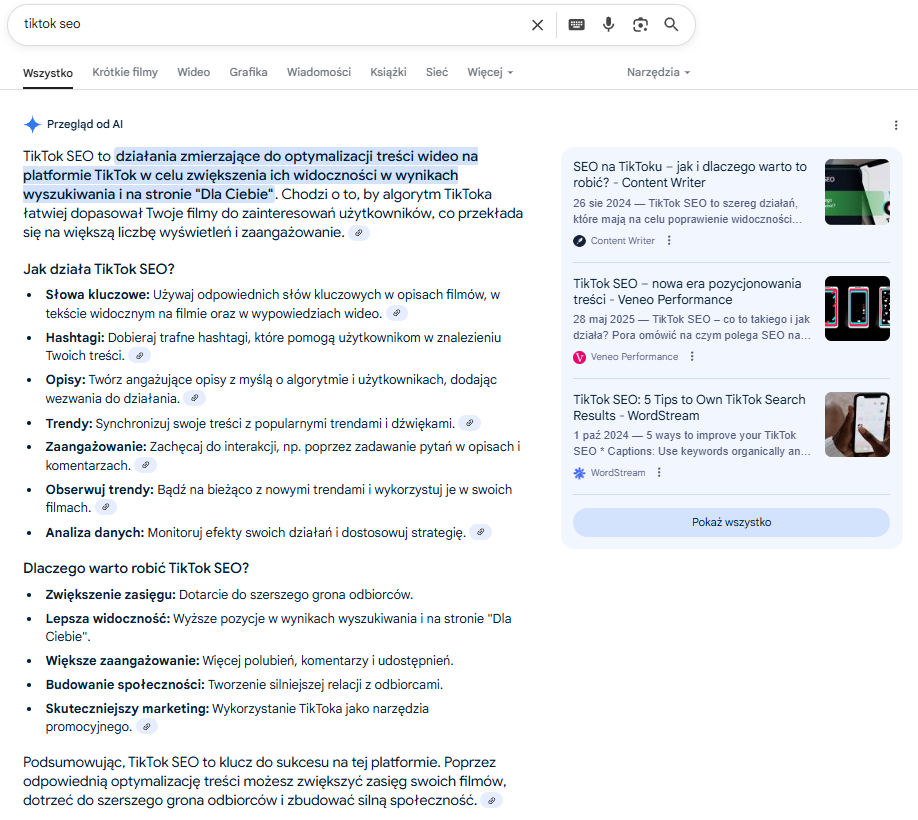918x820 pixels.
Task: Start voice search with microphone icon
Action: pyautogui.click(x=608, y=25)
